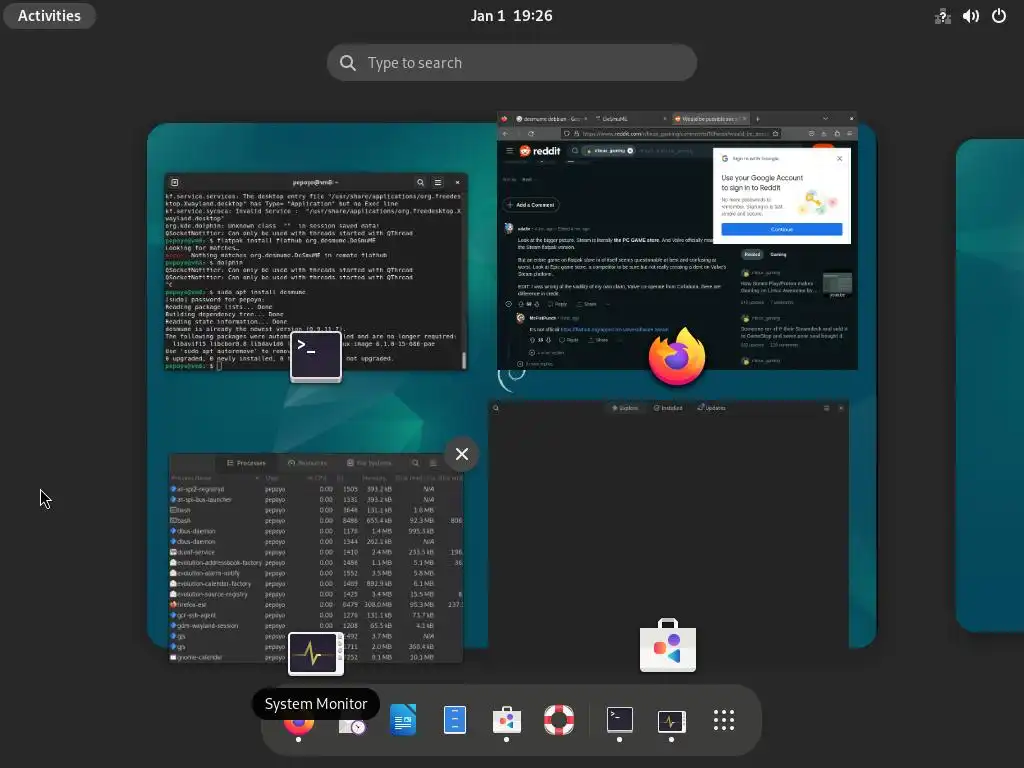
Task: Open the Terminal dock icon
Action: point(620,720)
